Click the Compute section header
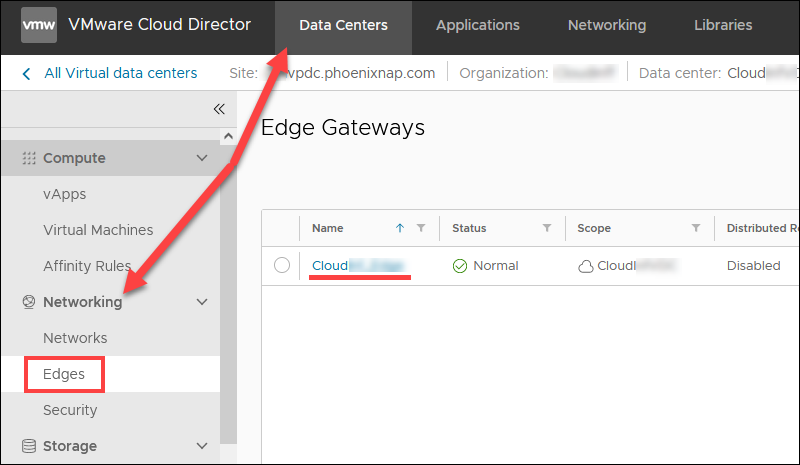 click(110, 158)
